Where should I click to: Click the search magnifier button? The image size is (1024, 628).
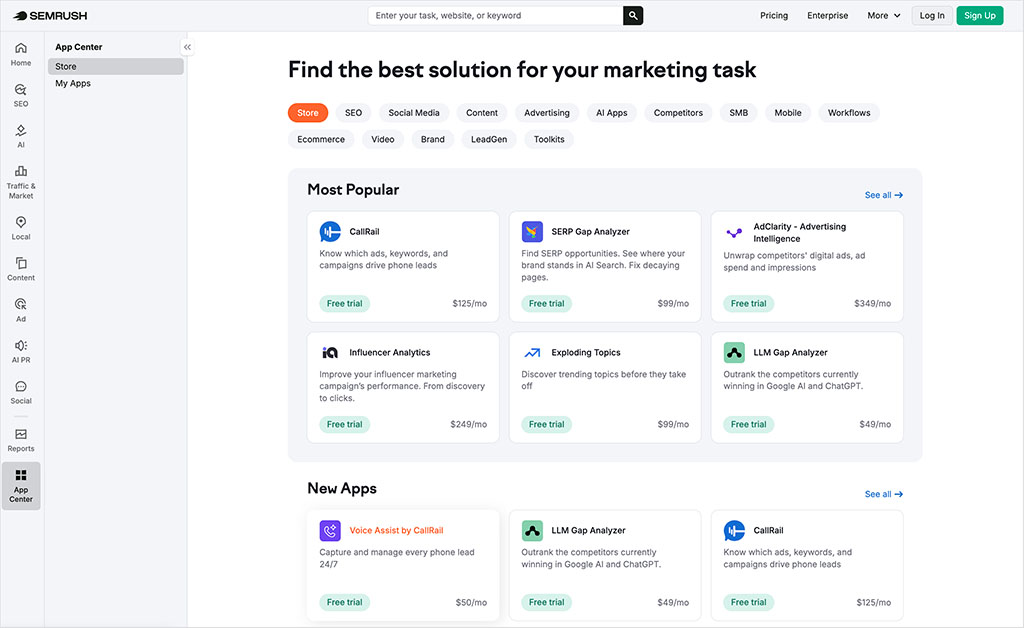[633, 16]
